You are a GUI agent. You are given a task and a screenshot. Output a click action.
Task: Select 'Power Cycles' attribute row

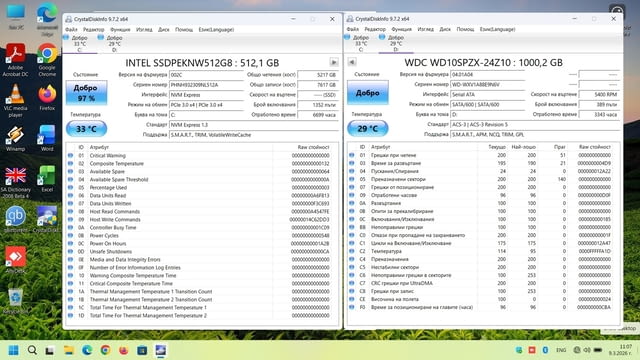coord(202,236)
